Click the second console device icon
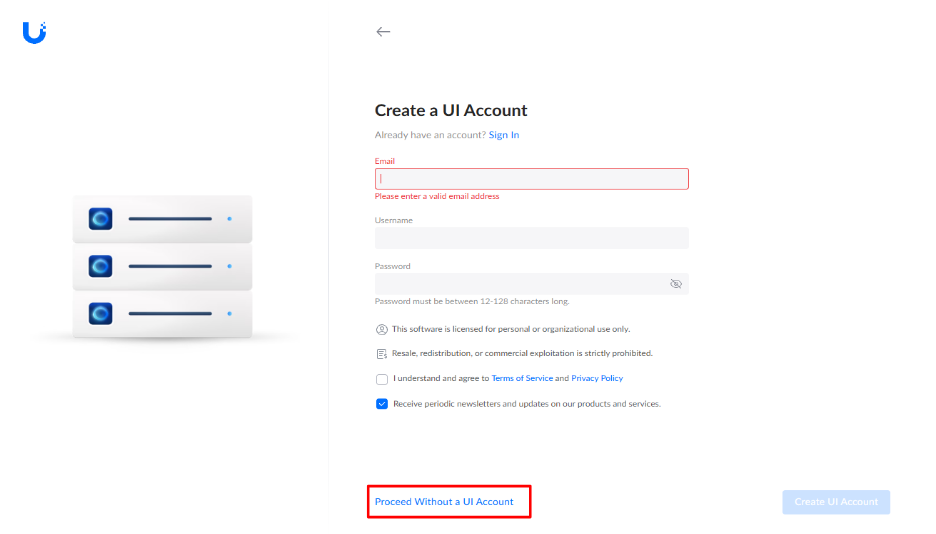 point(100,266)
